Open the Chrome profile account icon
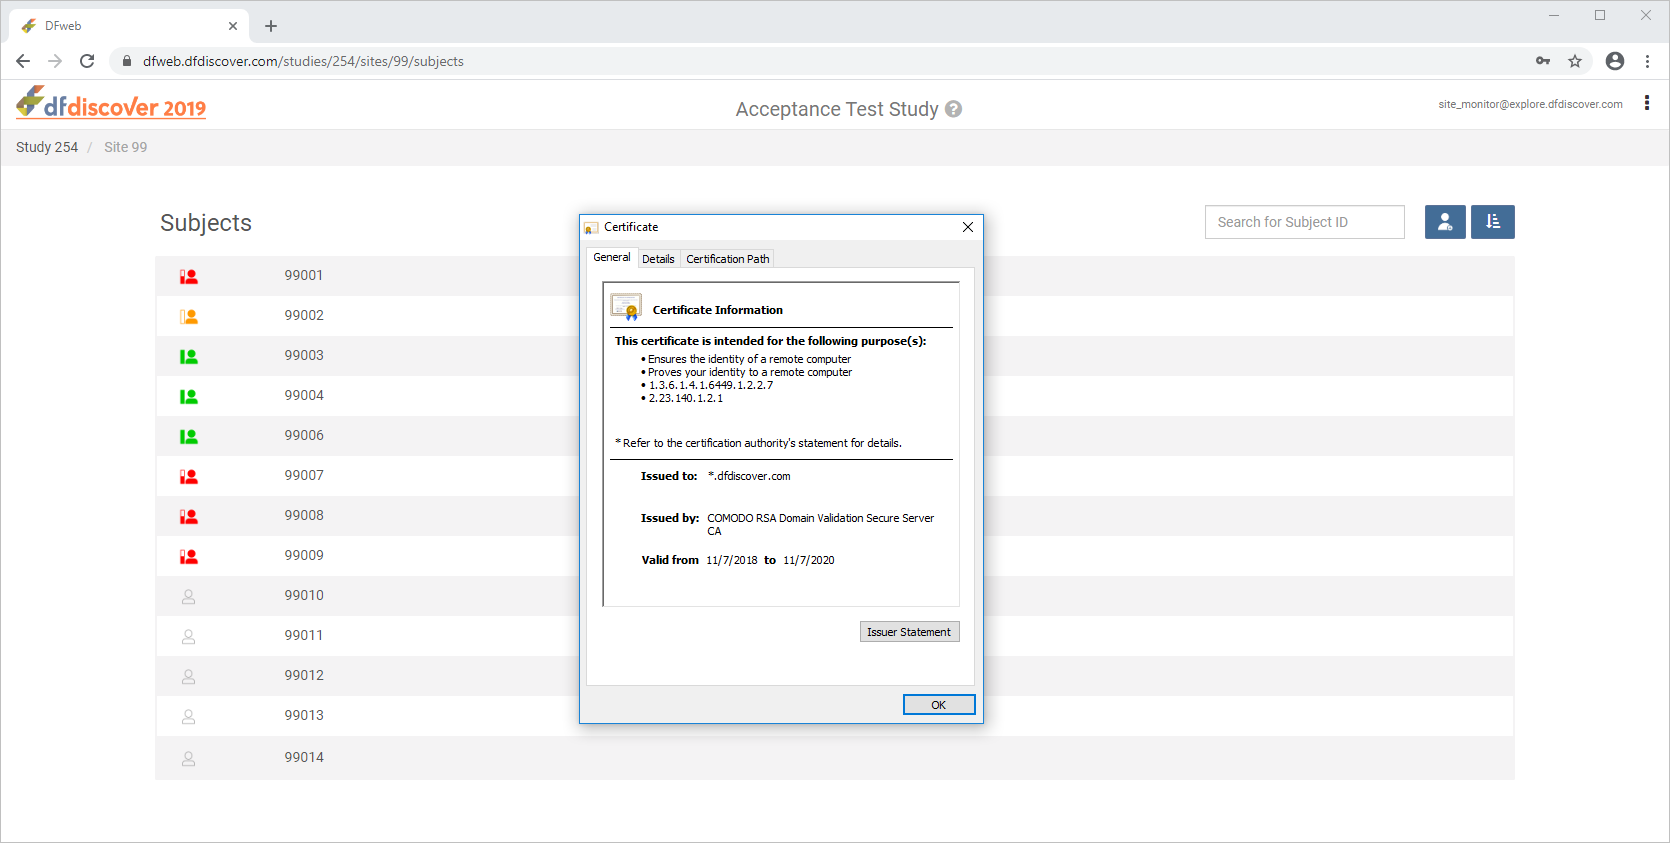 [1614, 61]
